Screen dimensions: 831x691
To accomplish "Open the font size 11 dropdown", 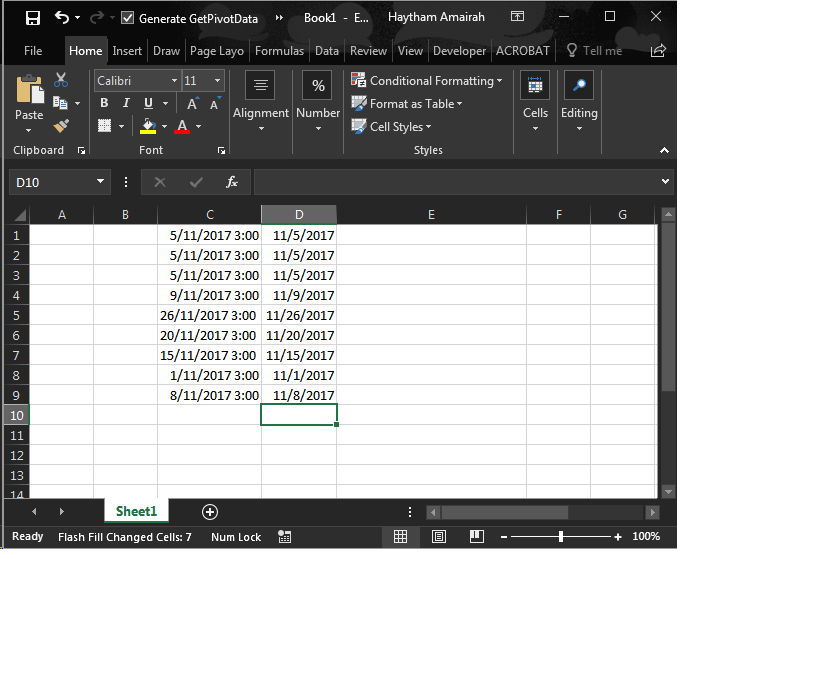I will click(217, 81).
